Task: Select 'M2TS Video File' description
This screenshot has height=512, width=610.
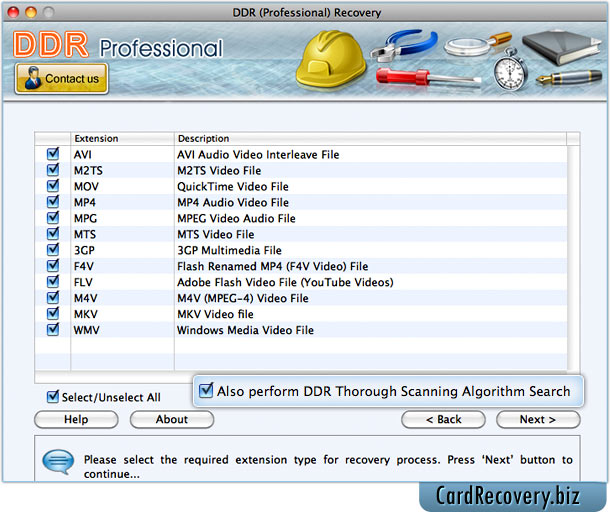Action: click(219, 171)
